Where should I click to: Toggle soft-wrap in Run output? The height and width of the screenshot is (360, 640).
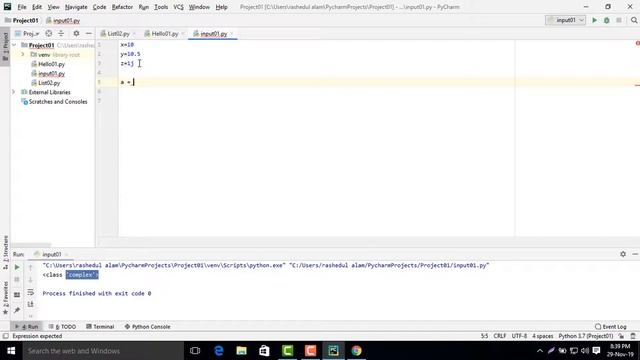[30, 292]
